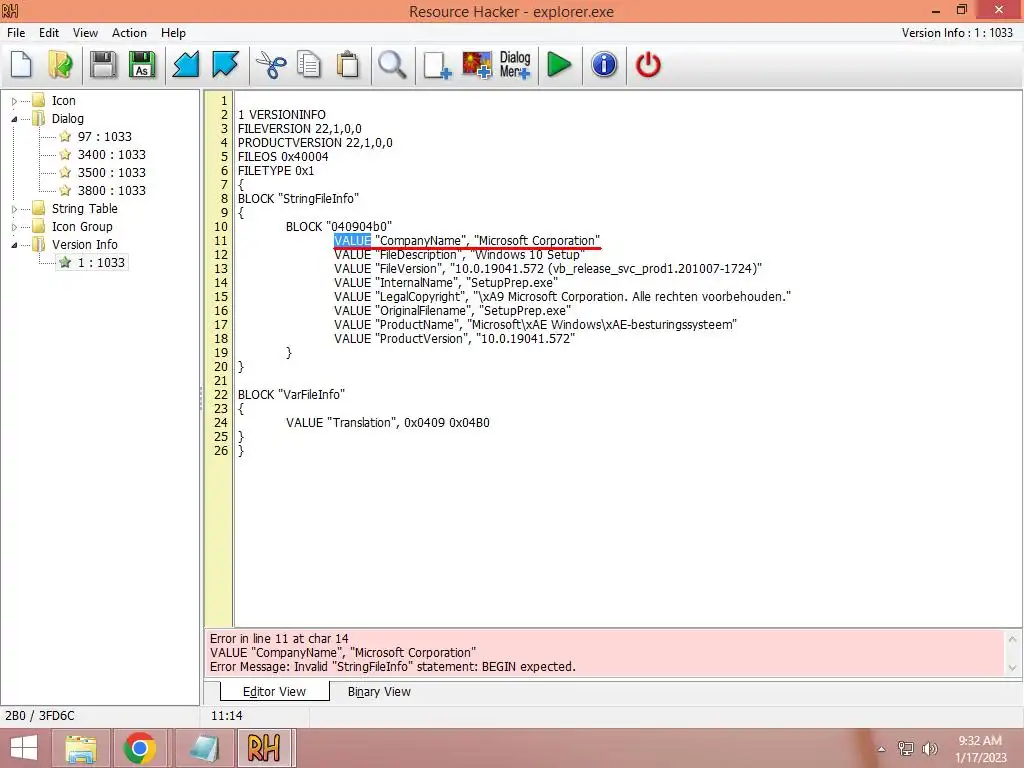Image resolution: width=1024 pixels, height=768 pixels.
Task: Click the Add empty resource icon
Action: click(x=436, y=65)
